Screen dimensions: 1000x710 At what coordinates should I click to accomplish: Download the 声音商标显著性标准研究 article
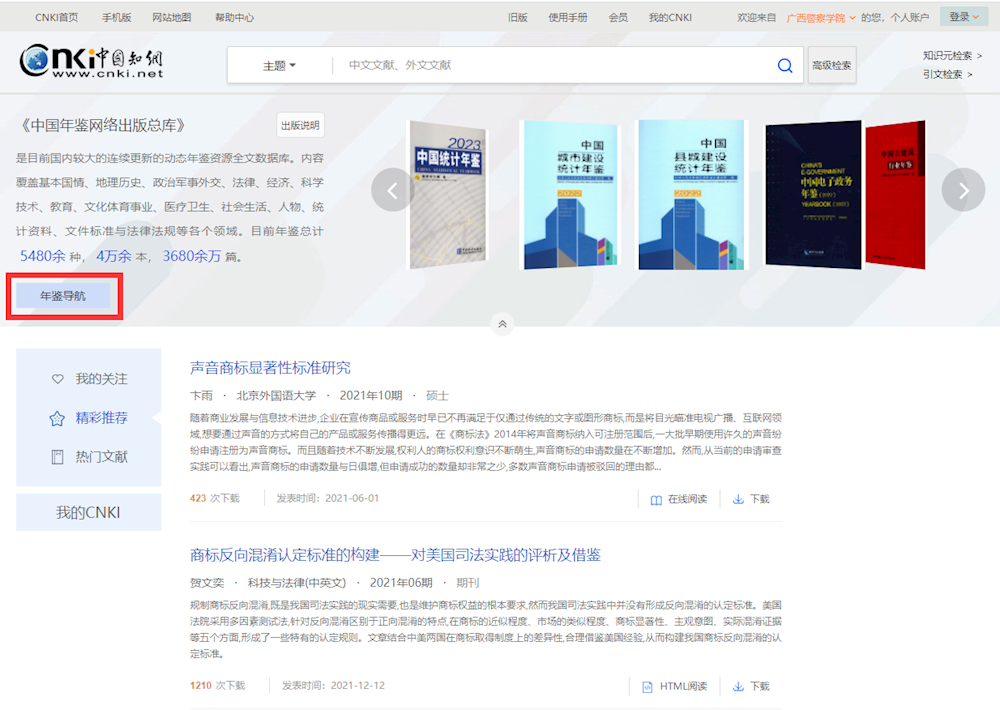pos(751,499)
